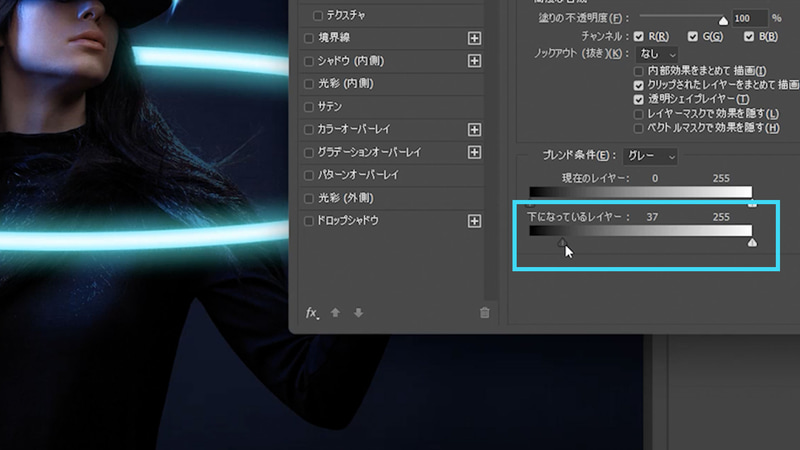Enable the カラーオーバーレイ checkbox

pos(308,130)
